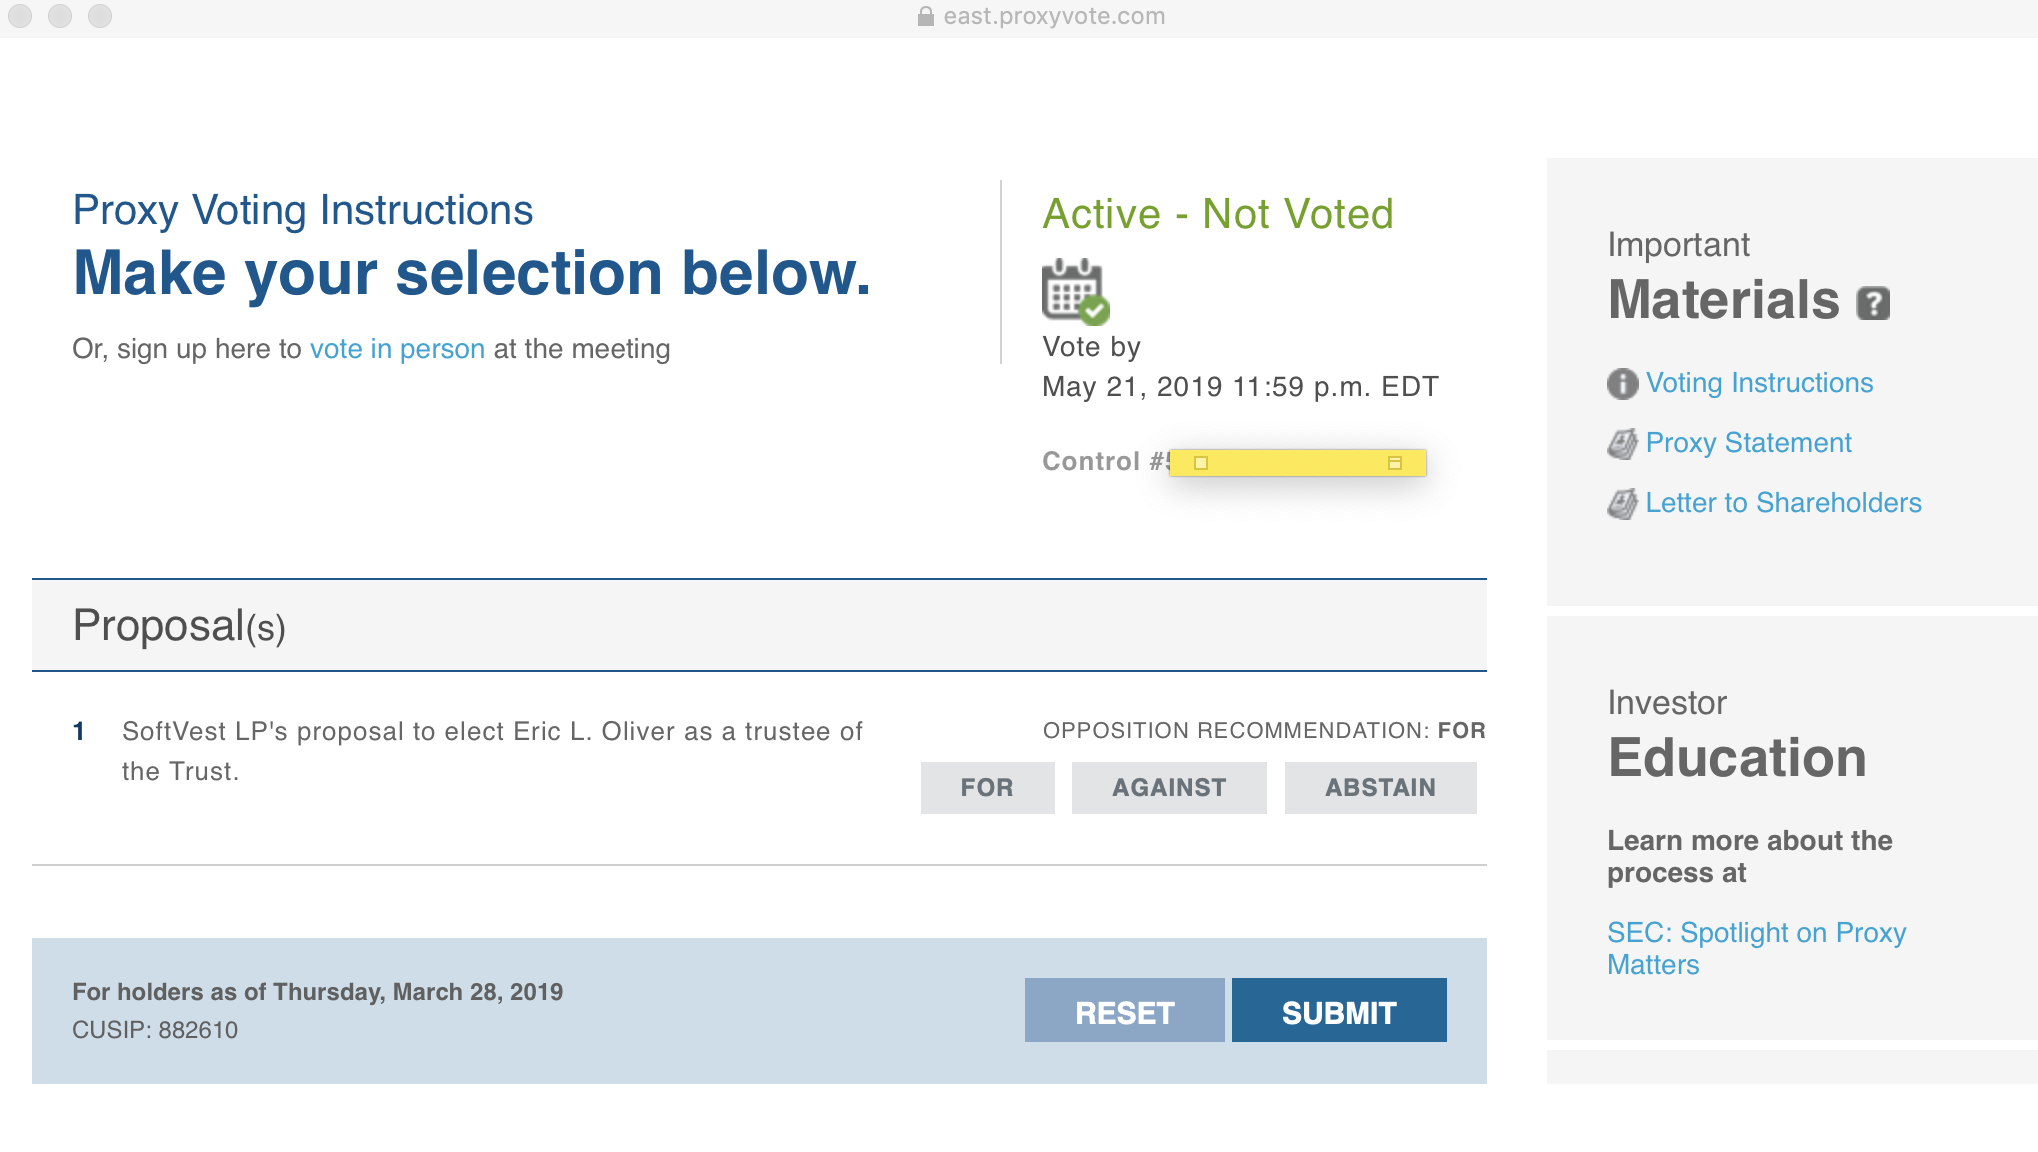The width and height of the screenshot is (2038, 1152).
Task: Click left handle on yellow control number highlight
Action: 1201,463
